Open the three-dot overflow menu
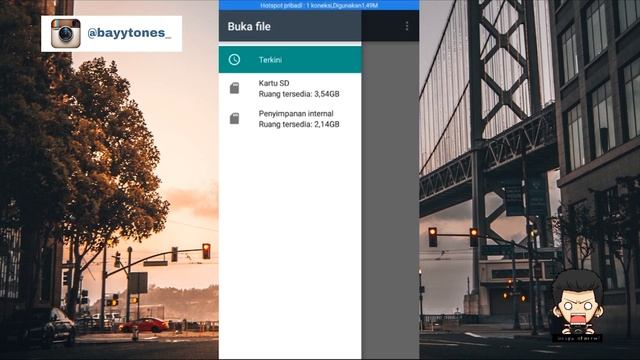The width and height of the screenshot is (640, 360). [407, 26]
